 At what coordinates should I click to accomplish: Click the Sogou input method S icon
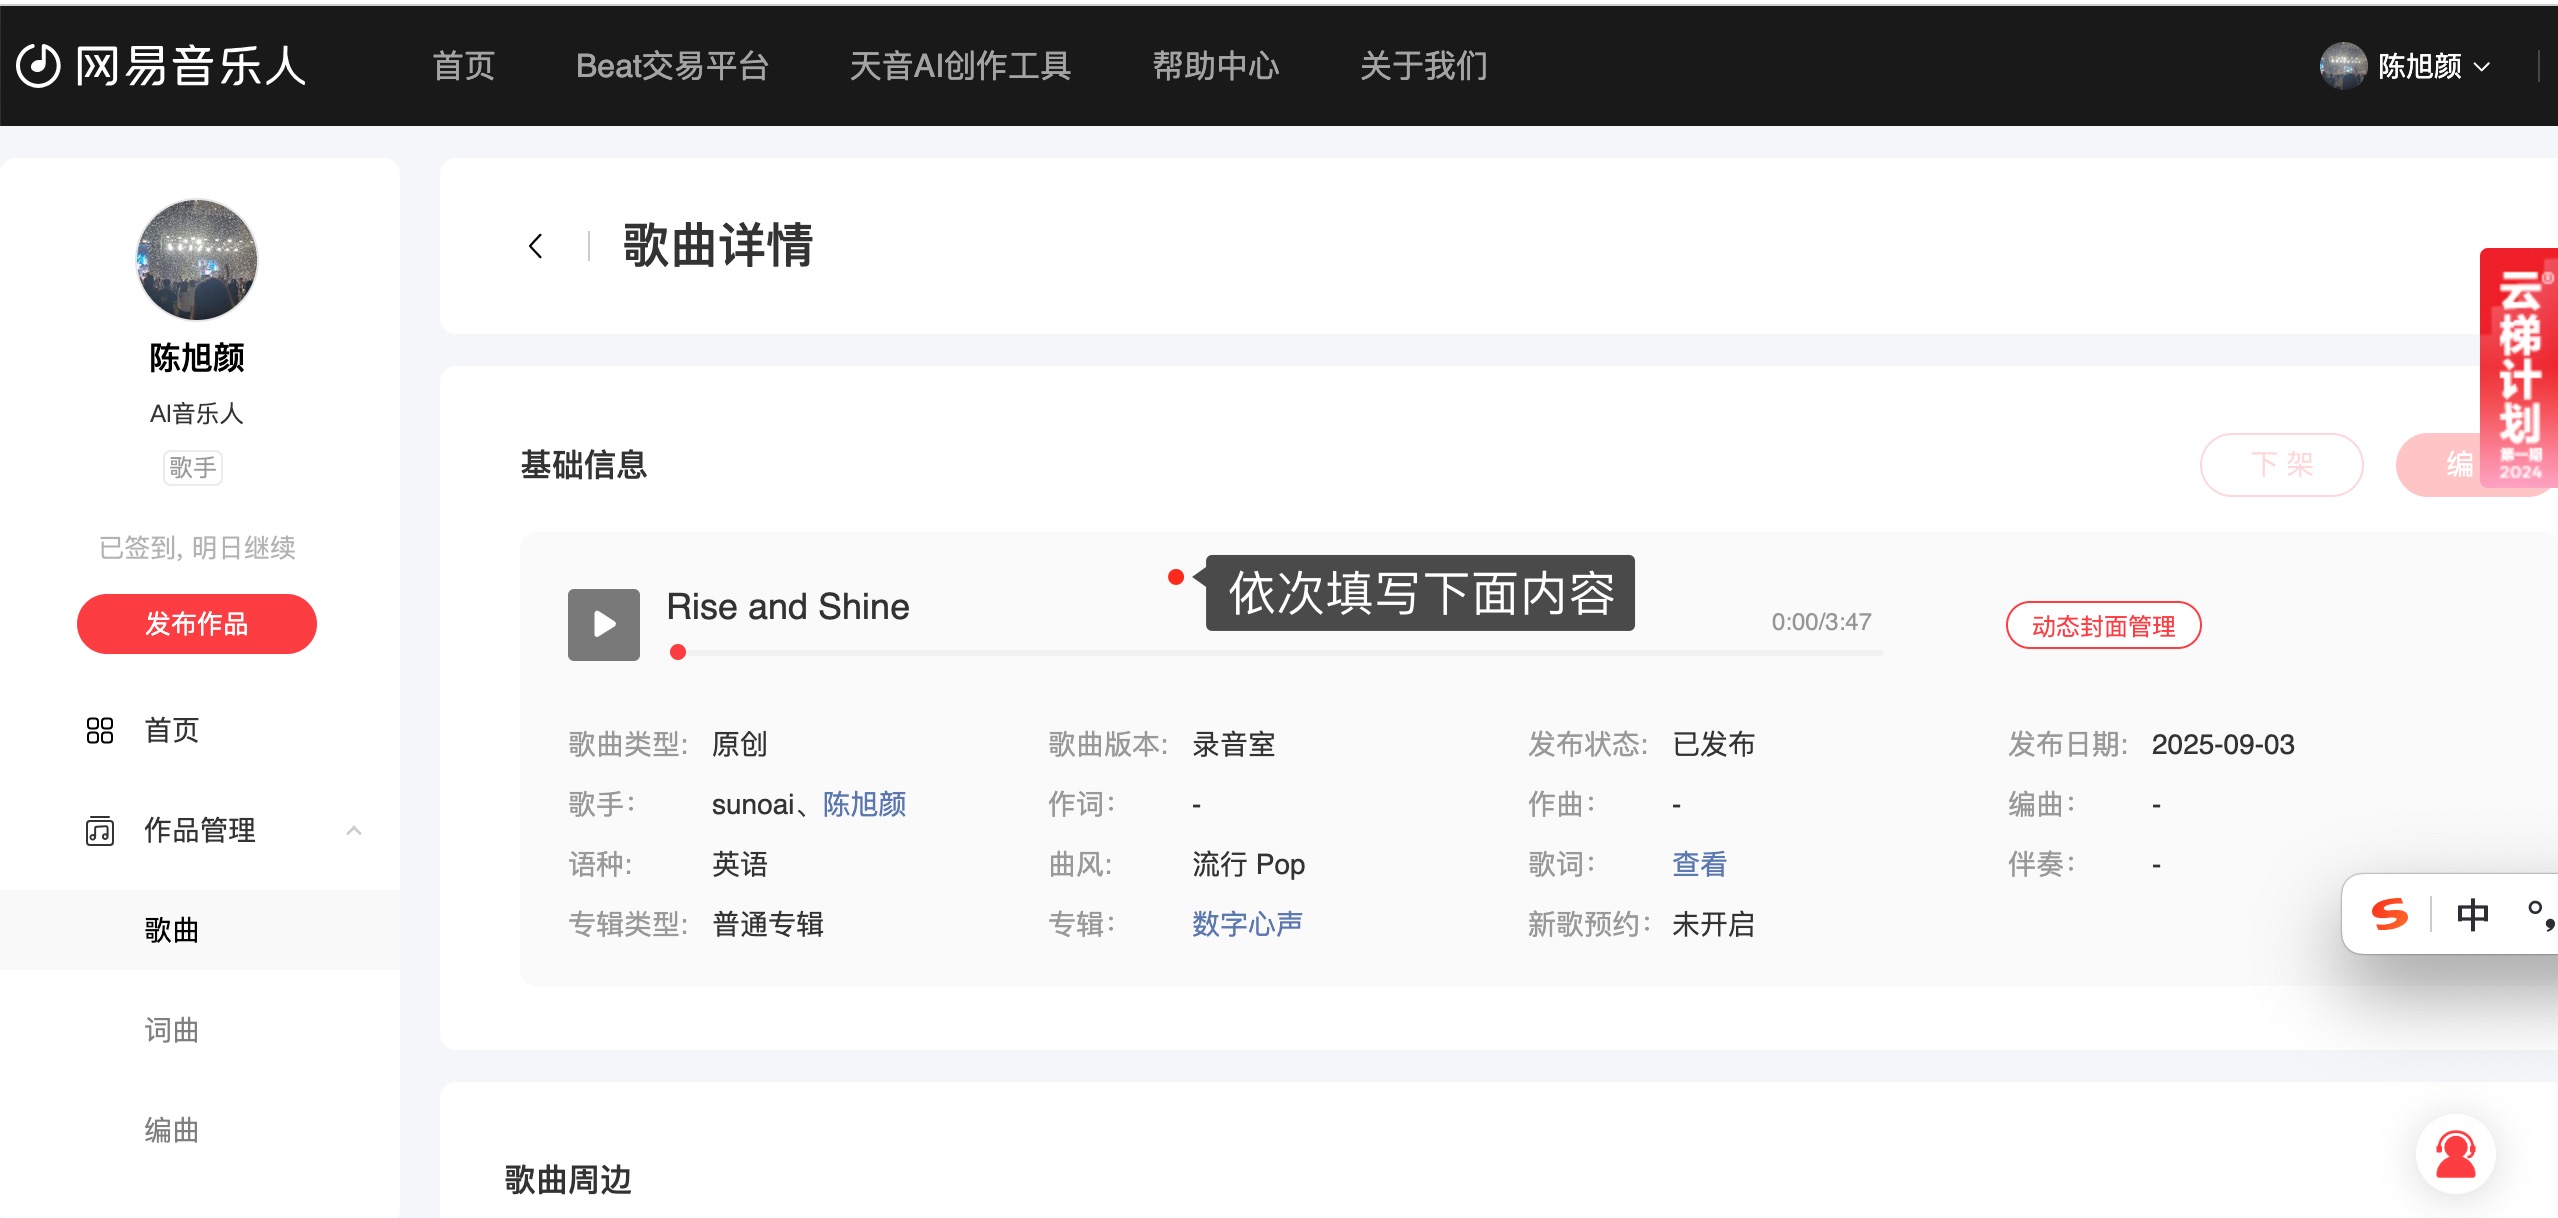point(2390,914)
